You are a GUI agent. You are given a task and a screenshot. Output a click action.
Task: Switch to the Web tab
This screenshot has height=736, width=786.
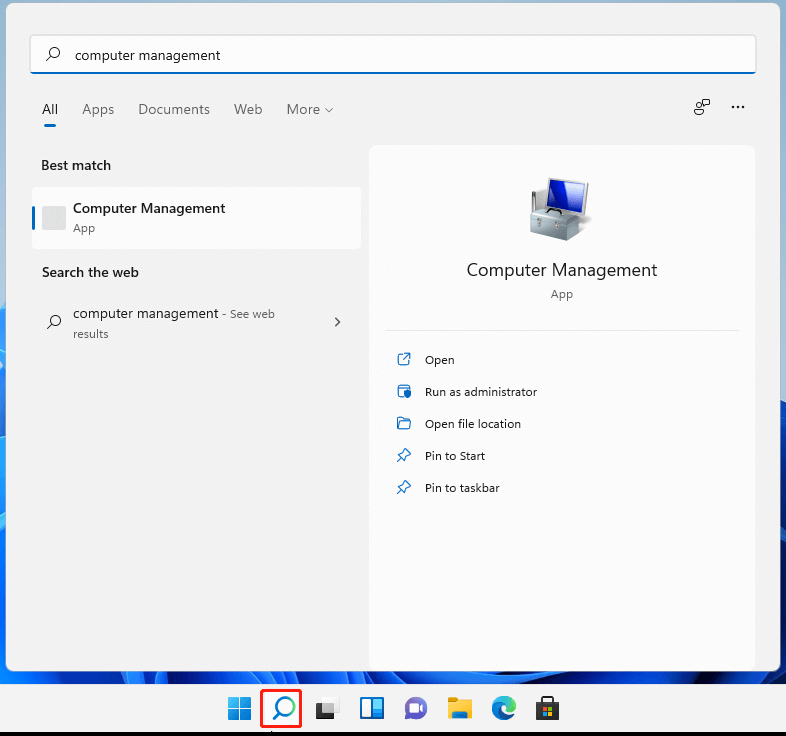(248, 109)
